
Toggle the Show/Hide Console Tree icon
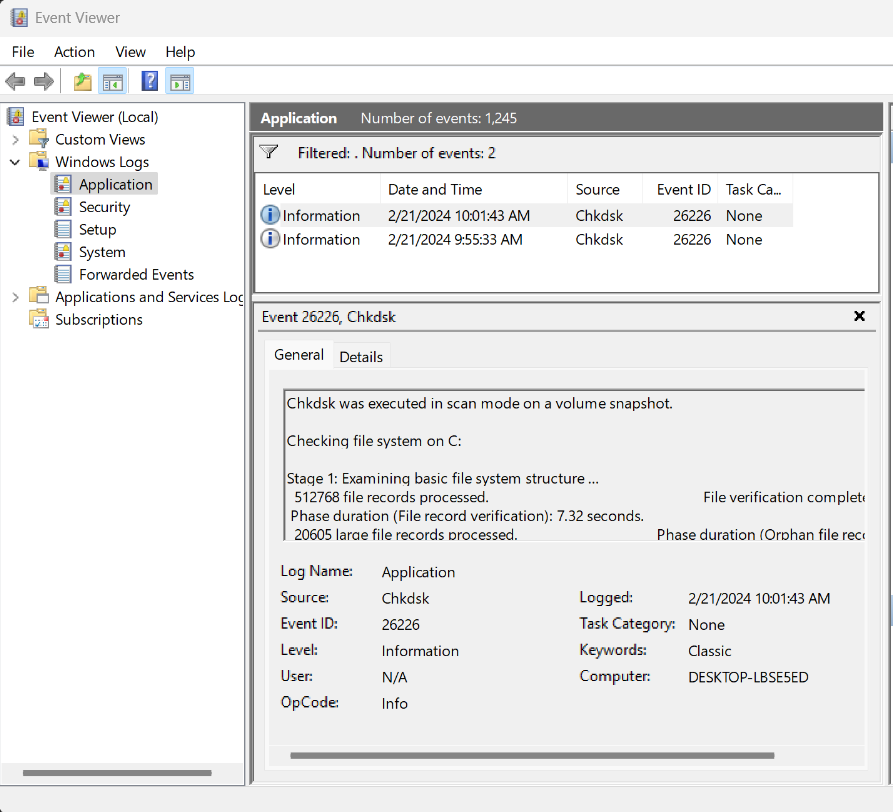113,81
